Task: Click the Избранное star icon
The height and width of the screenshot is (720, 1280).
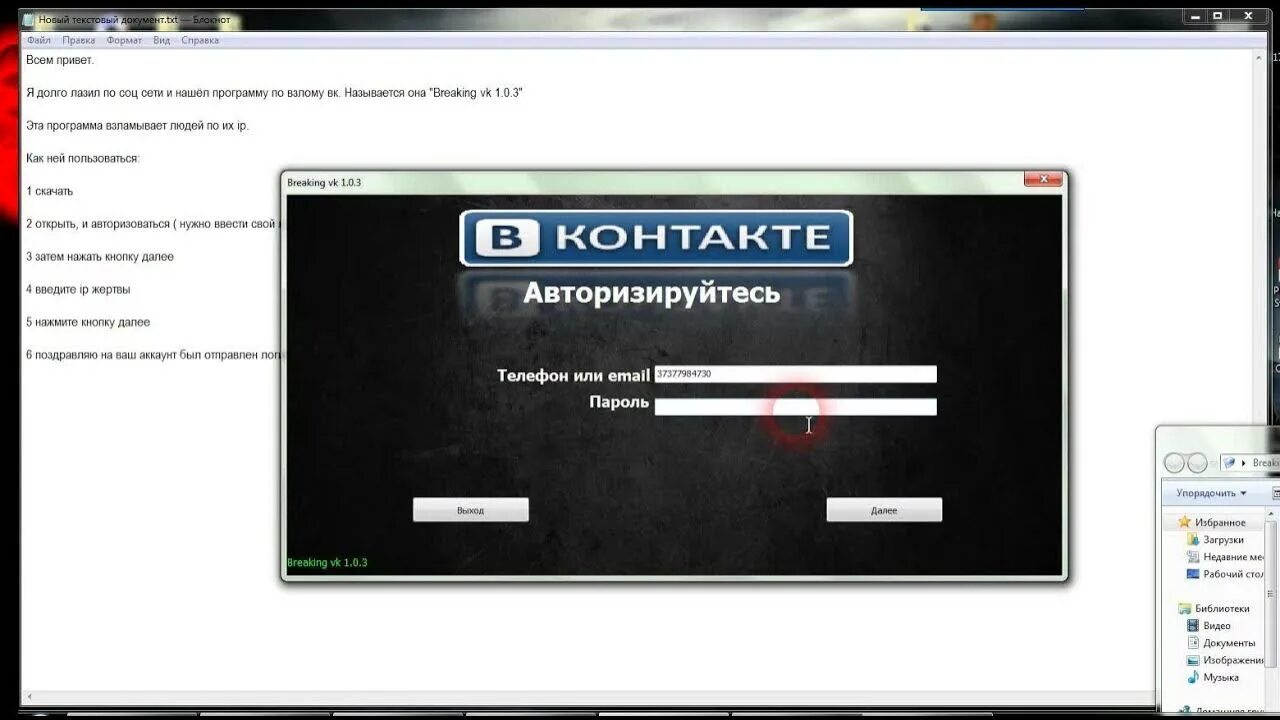Action: click(x=1184, y=522)
